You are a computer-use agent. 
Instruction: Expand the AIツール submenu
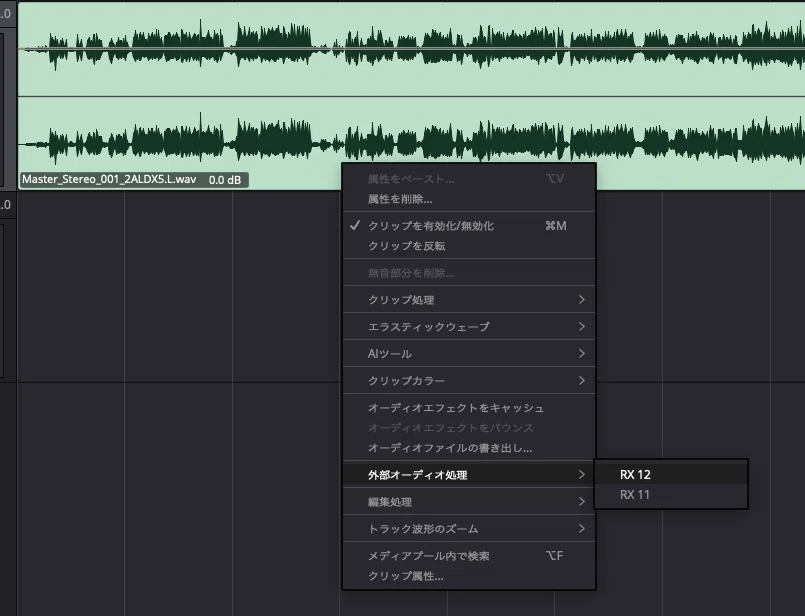point(469,354)
